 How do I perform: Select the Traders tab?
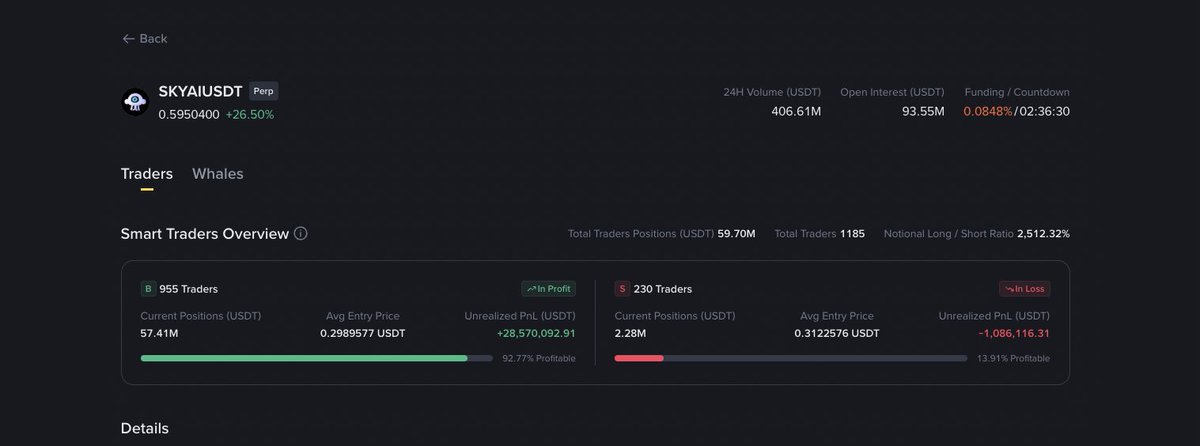[x=146, y=174]
